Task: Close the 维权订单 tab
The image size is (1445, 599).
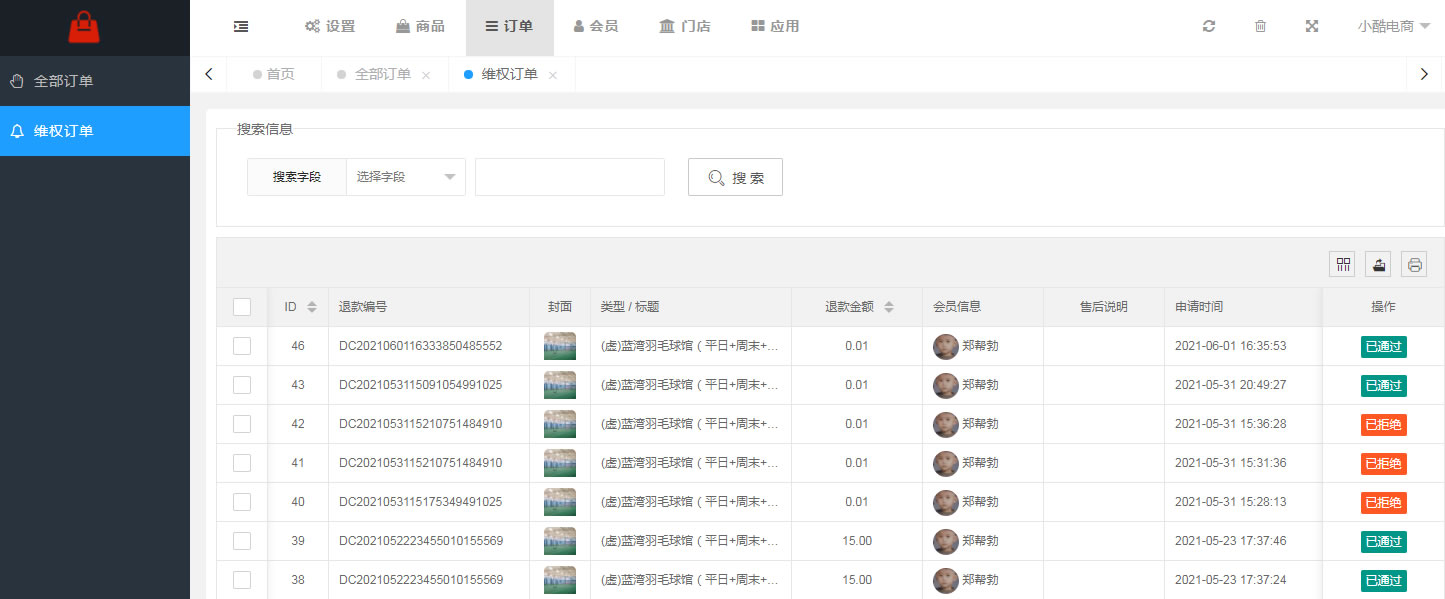Action: (553, 75)
